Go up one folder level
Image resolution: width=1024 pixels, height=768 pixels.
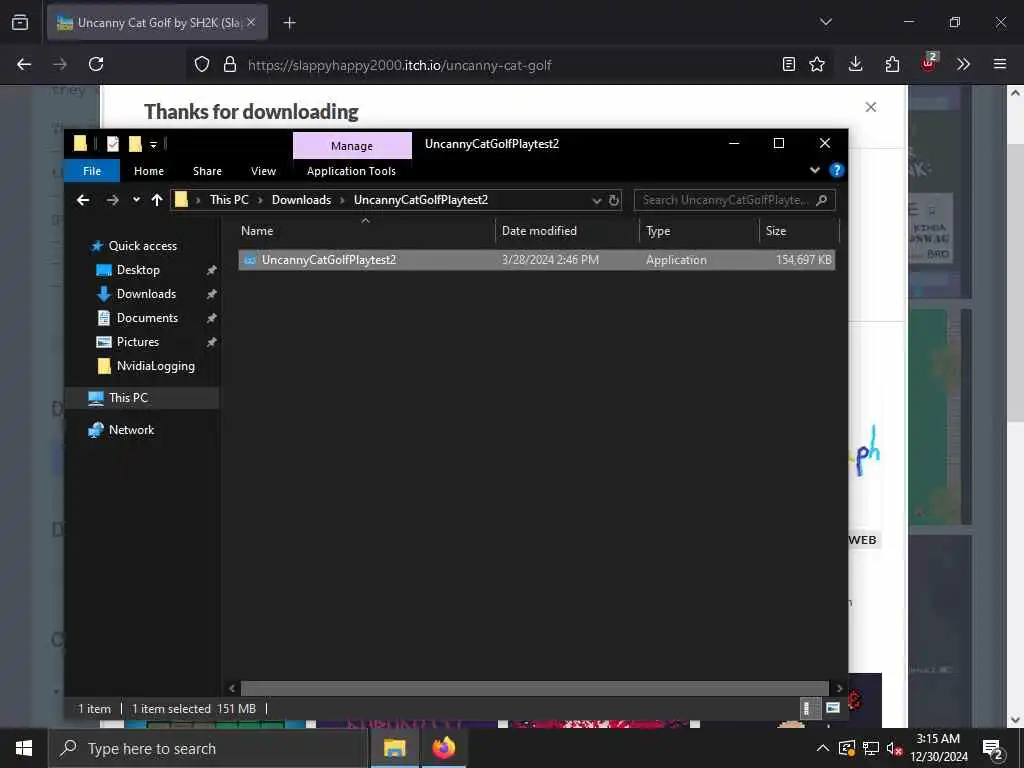[x=157, y=200]
